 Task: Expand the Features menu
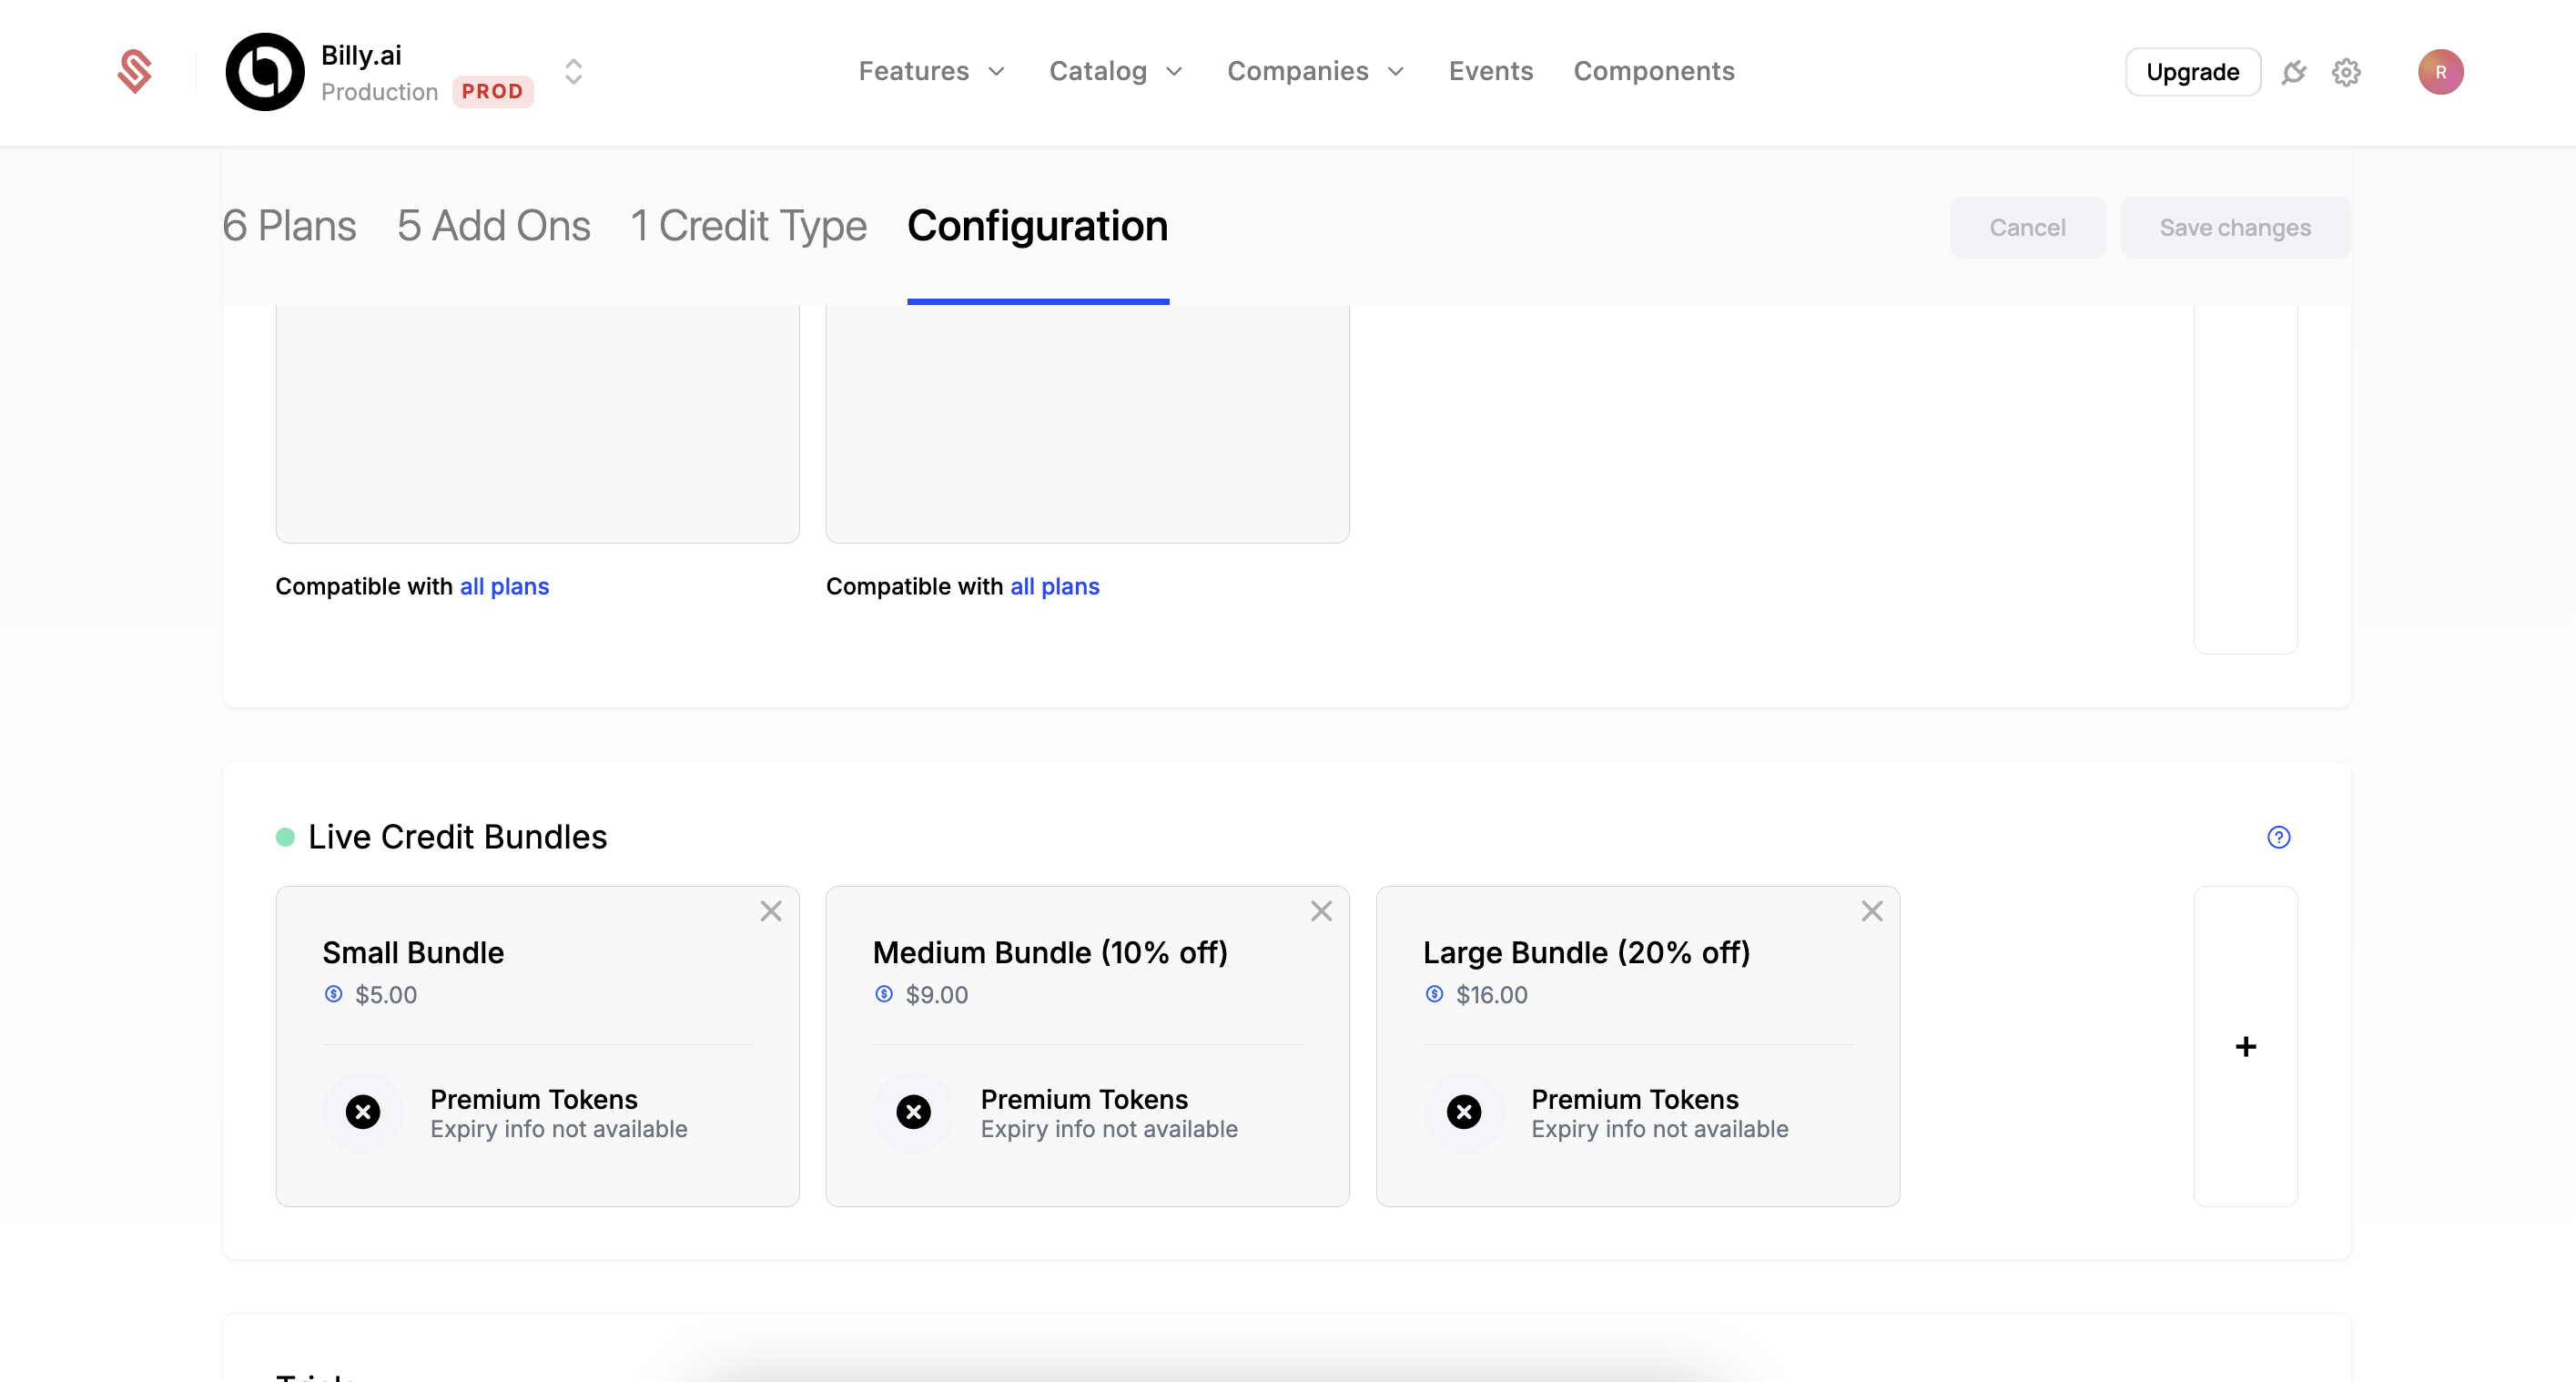pyautogui.click(x=930, y=71)
